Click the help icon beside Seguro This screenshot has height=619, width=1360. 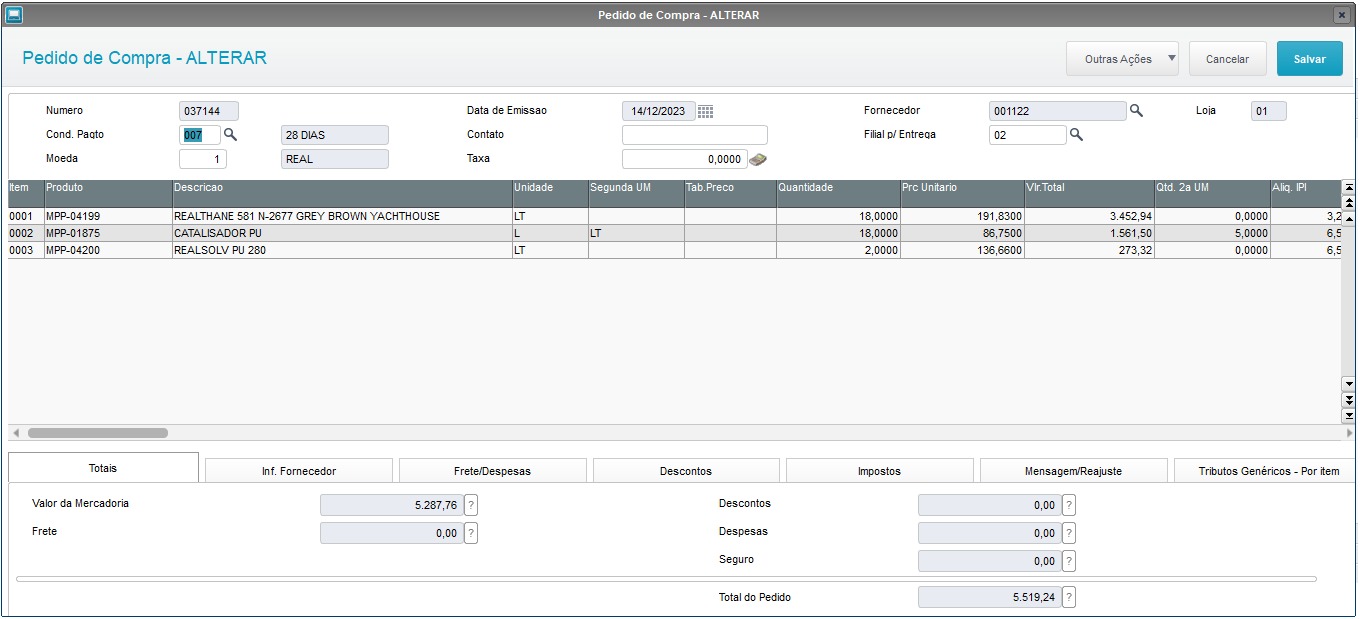tap(1069, 561)
